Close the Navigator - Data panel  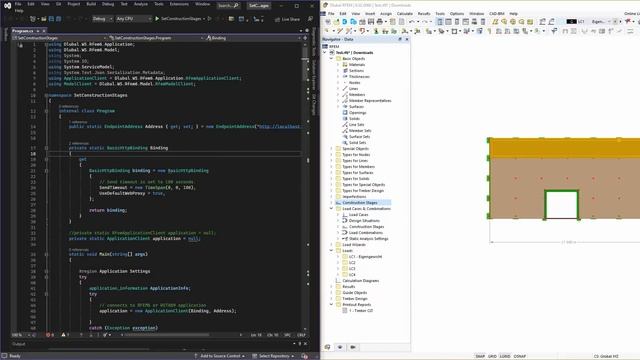point(407,39)
